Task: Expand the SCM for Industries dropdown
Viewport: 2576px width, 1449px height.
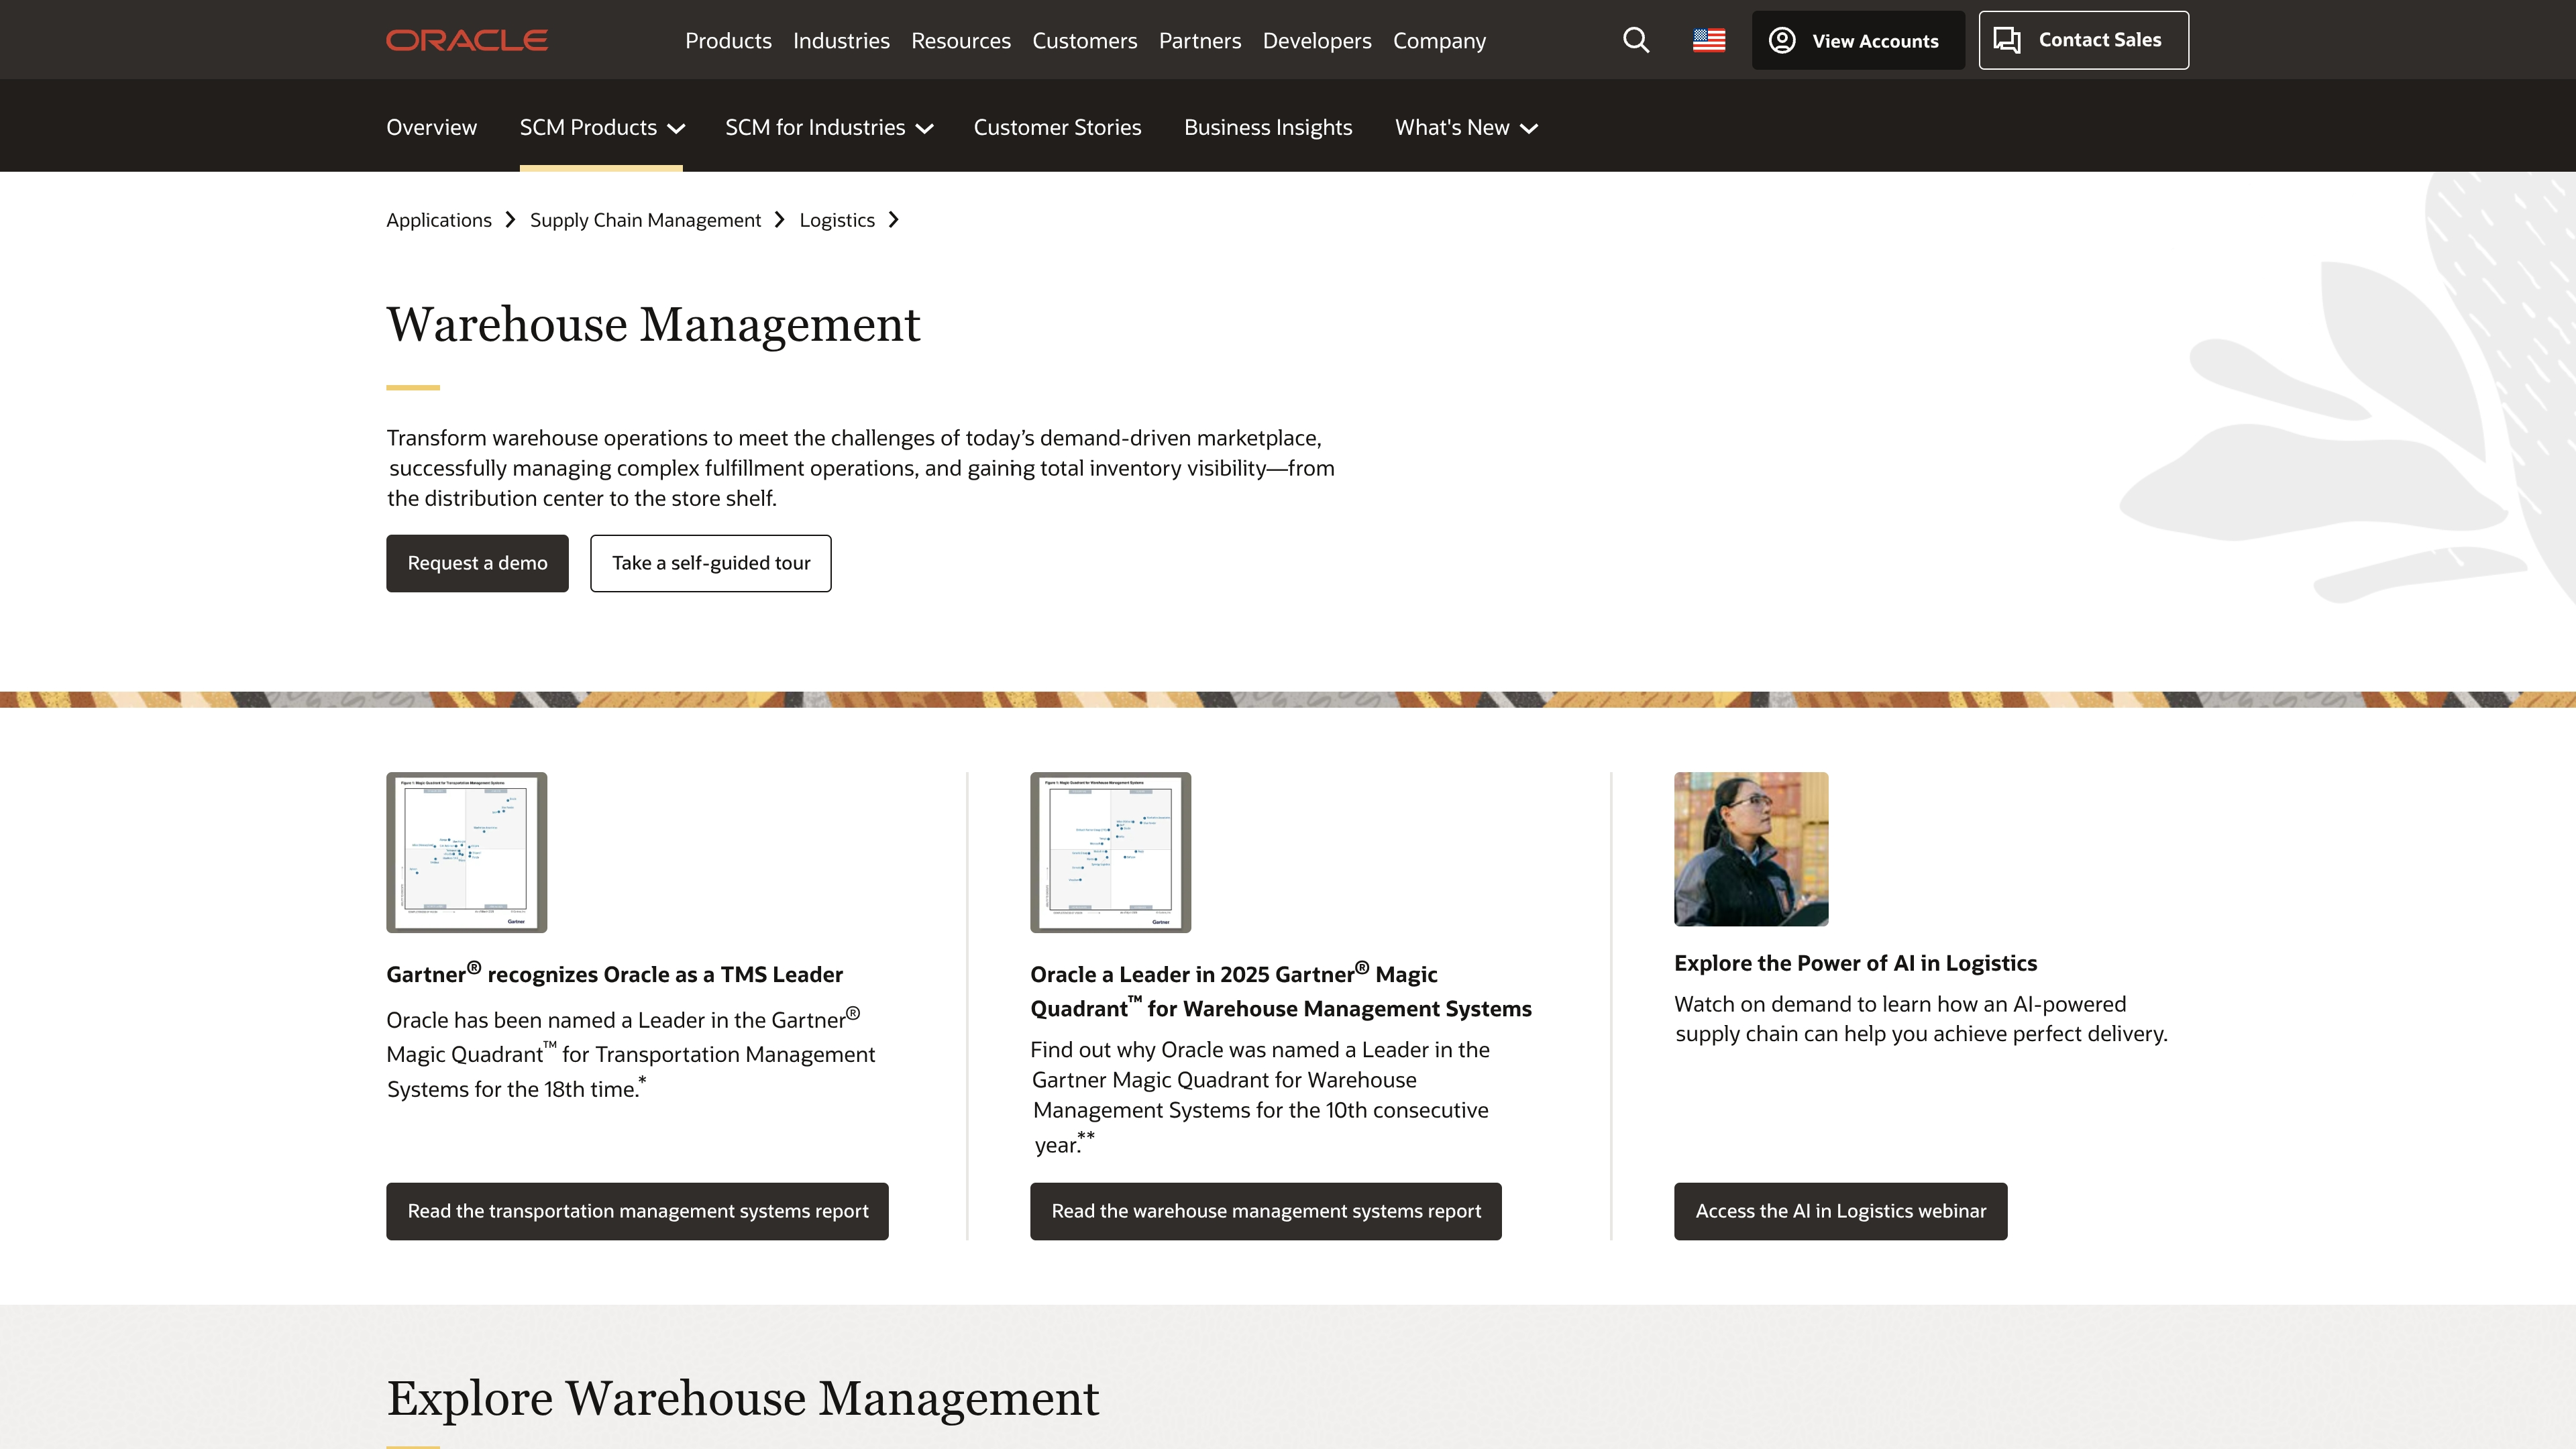Action: click(x=829, y=127)
